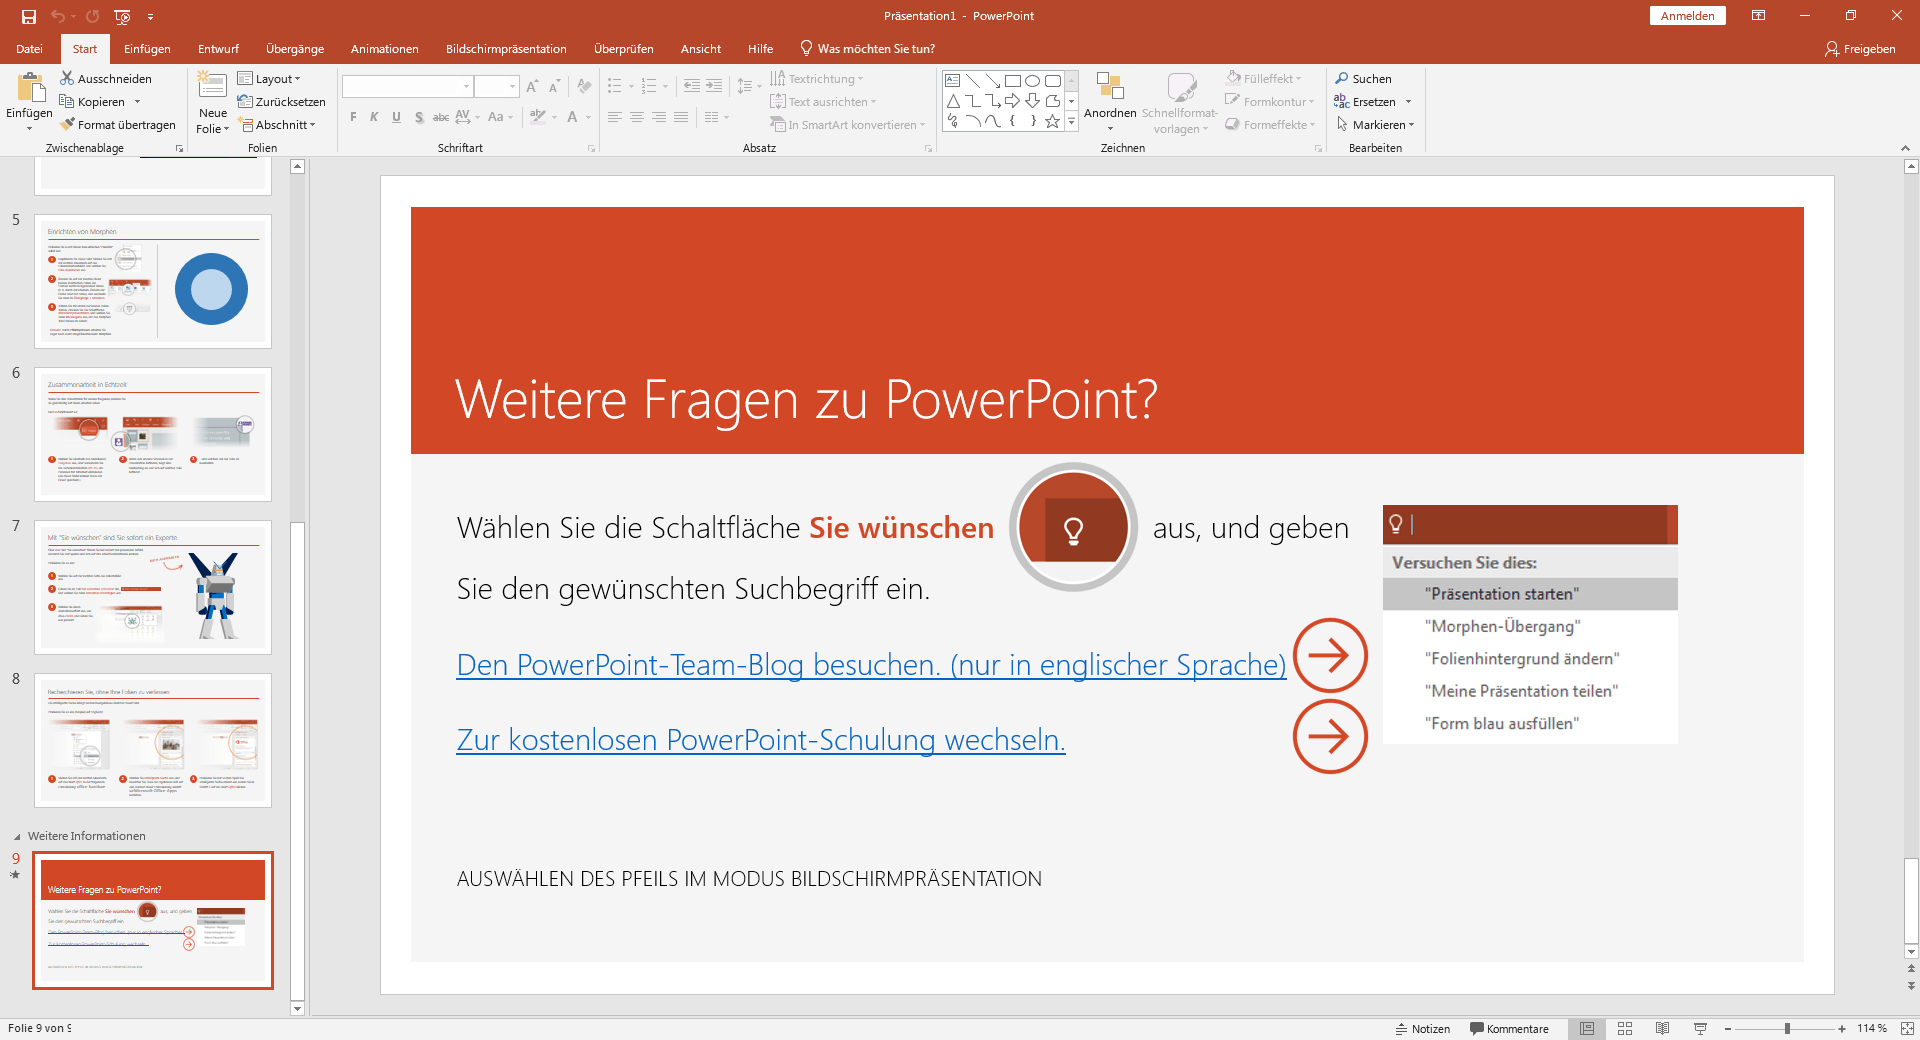
Task: Open the Einfügen ribbon tab
Action: tap(147, 48)
